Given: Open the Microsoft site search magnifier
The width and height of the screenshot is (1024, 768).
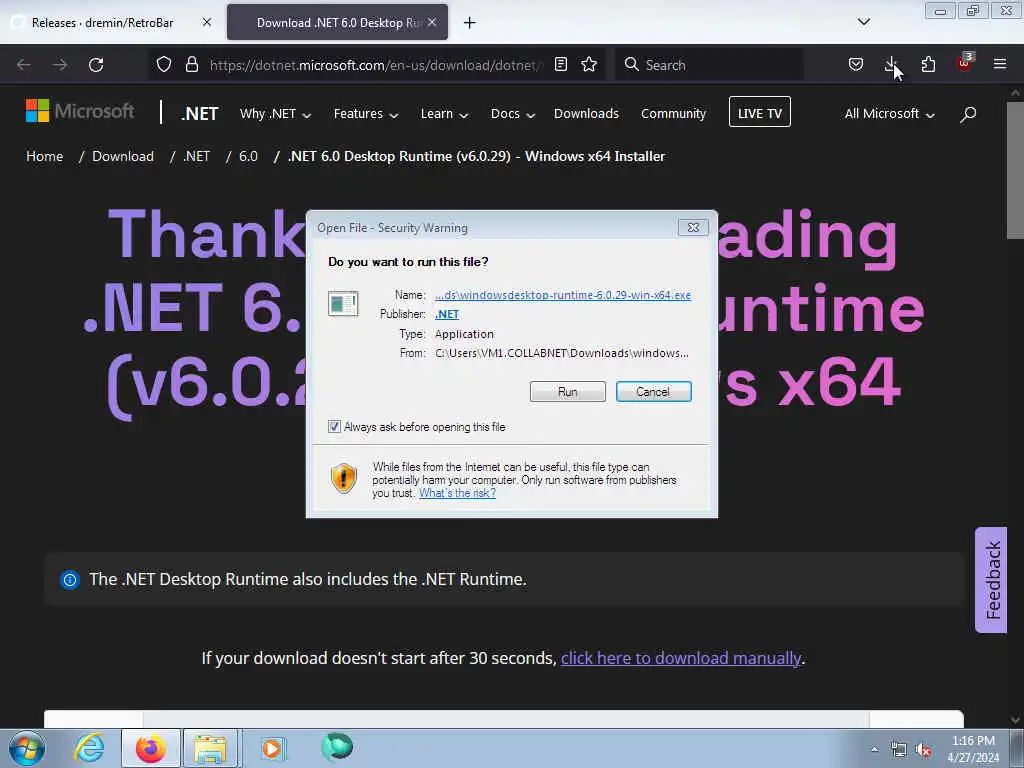Looking at the screenshot, I should (968, 114).
